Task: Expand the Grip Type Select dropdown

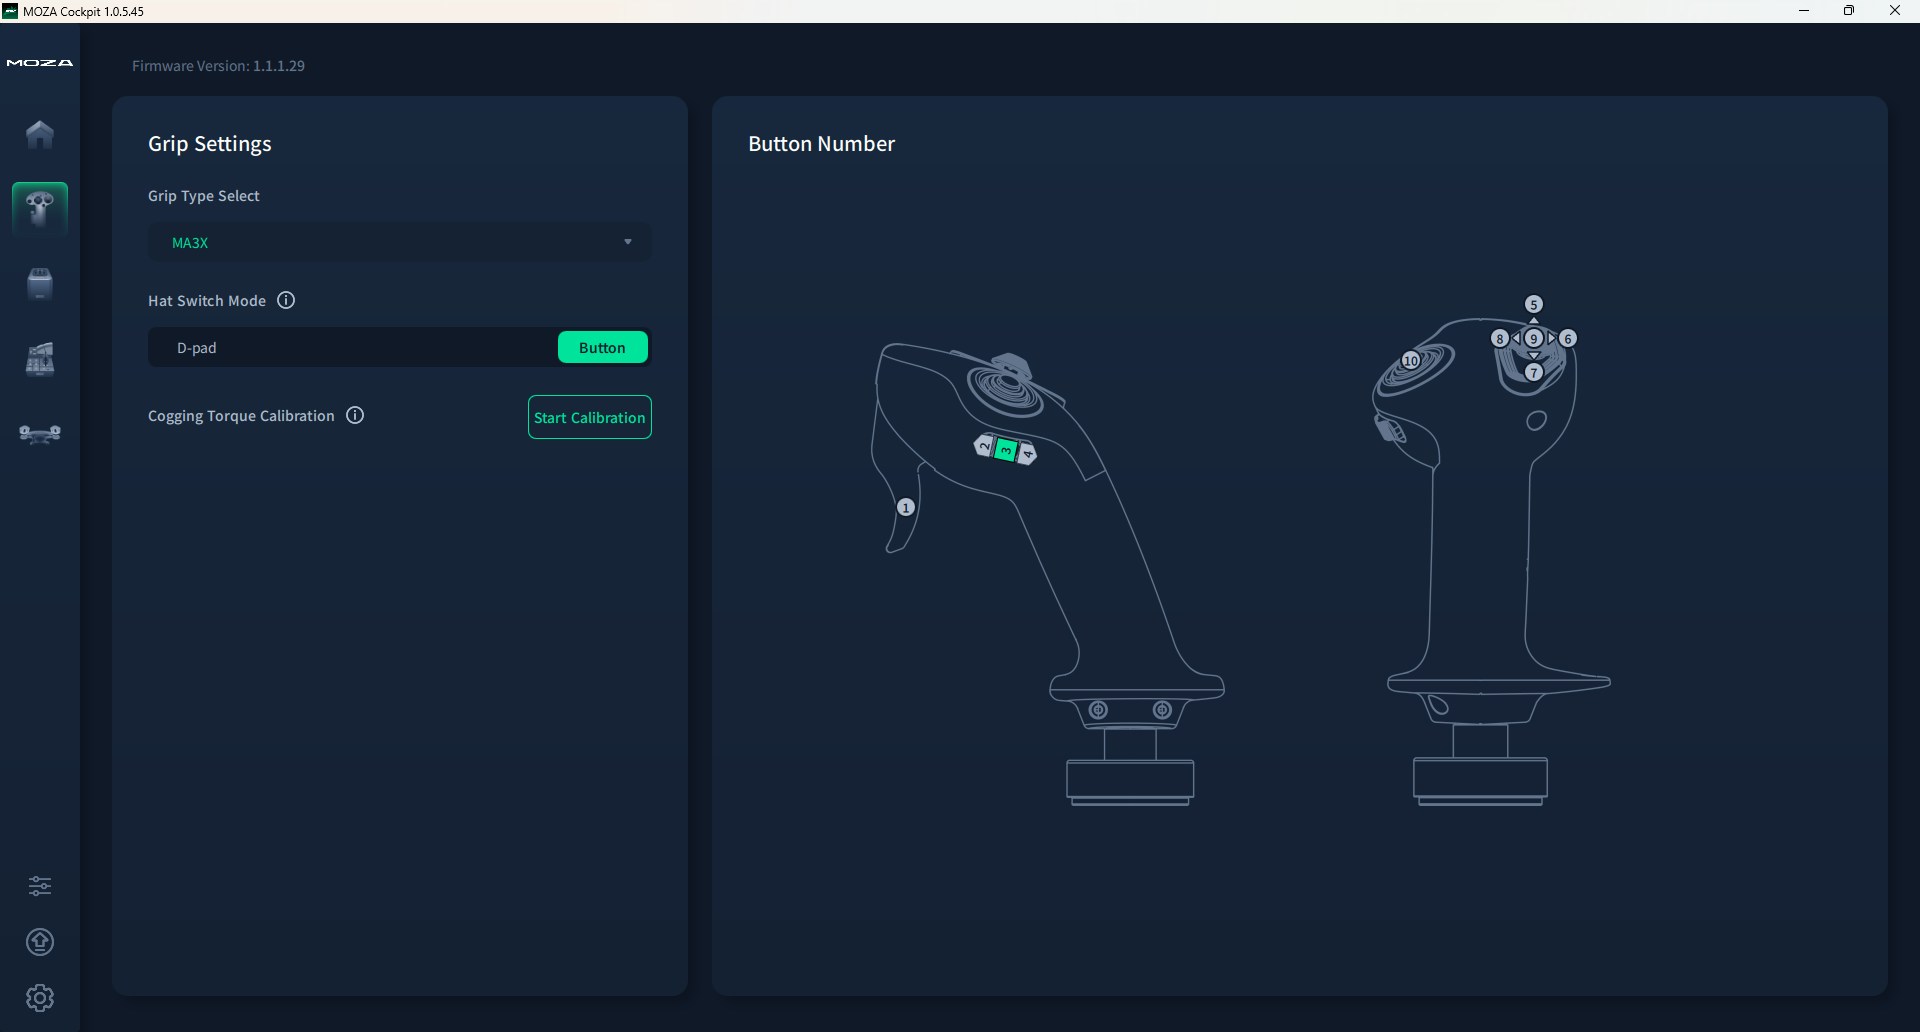Action: coord(399,243)
